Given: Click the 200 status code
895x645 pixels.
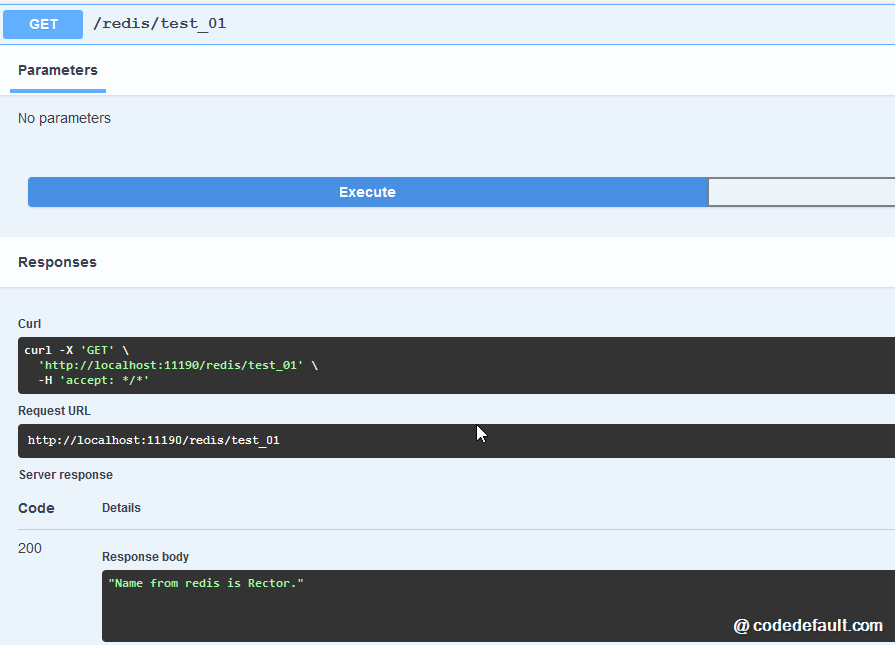Looking at the screenshot, I should tap(30, 548).
